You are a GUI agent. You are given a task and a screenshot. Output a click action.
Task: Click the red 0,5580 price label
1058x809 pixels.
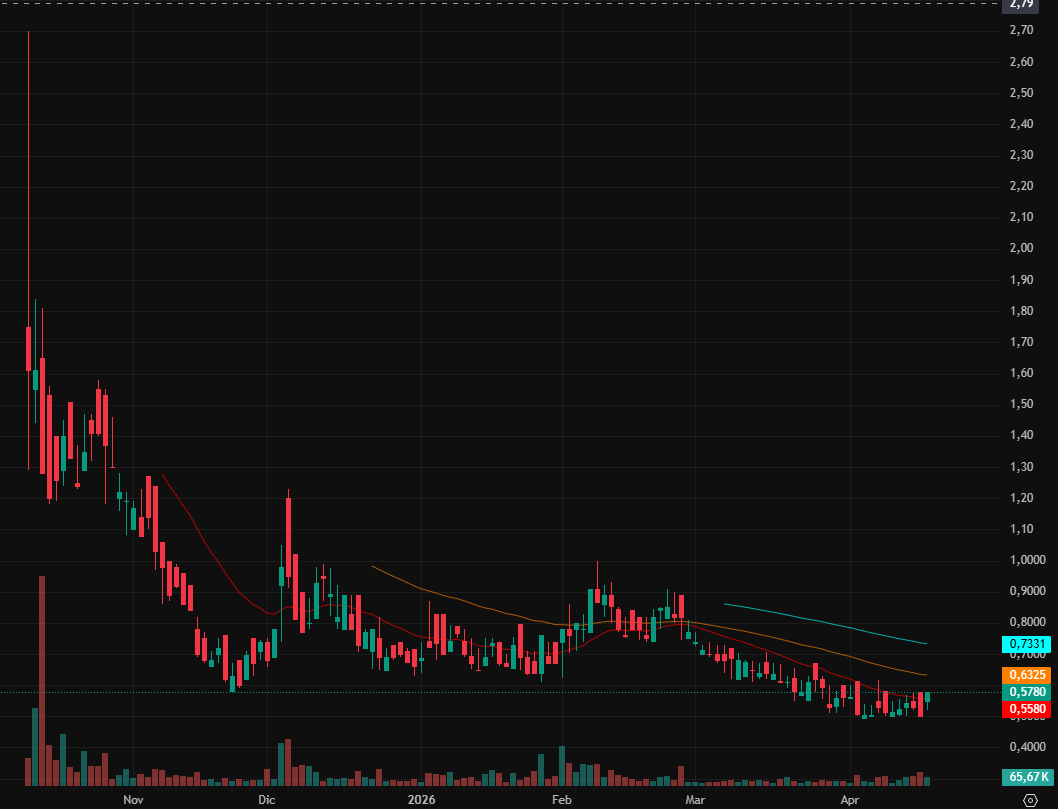click(x=1026, y=708)
